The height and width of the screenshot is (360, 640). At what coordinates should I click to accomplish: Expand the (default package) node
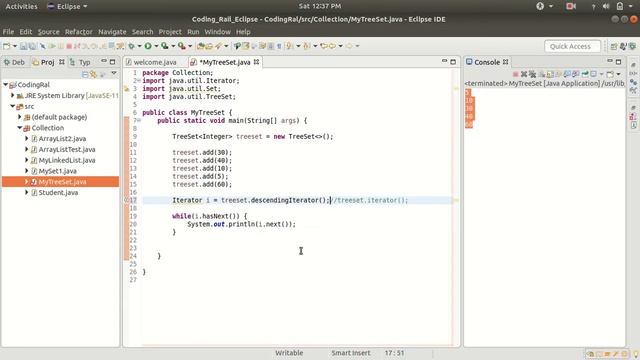tap(19, 117)
